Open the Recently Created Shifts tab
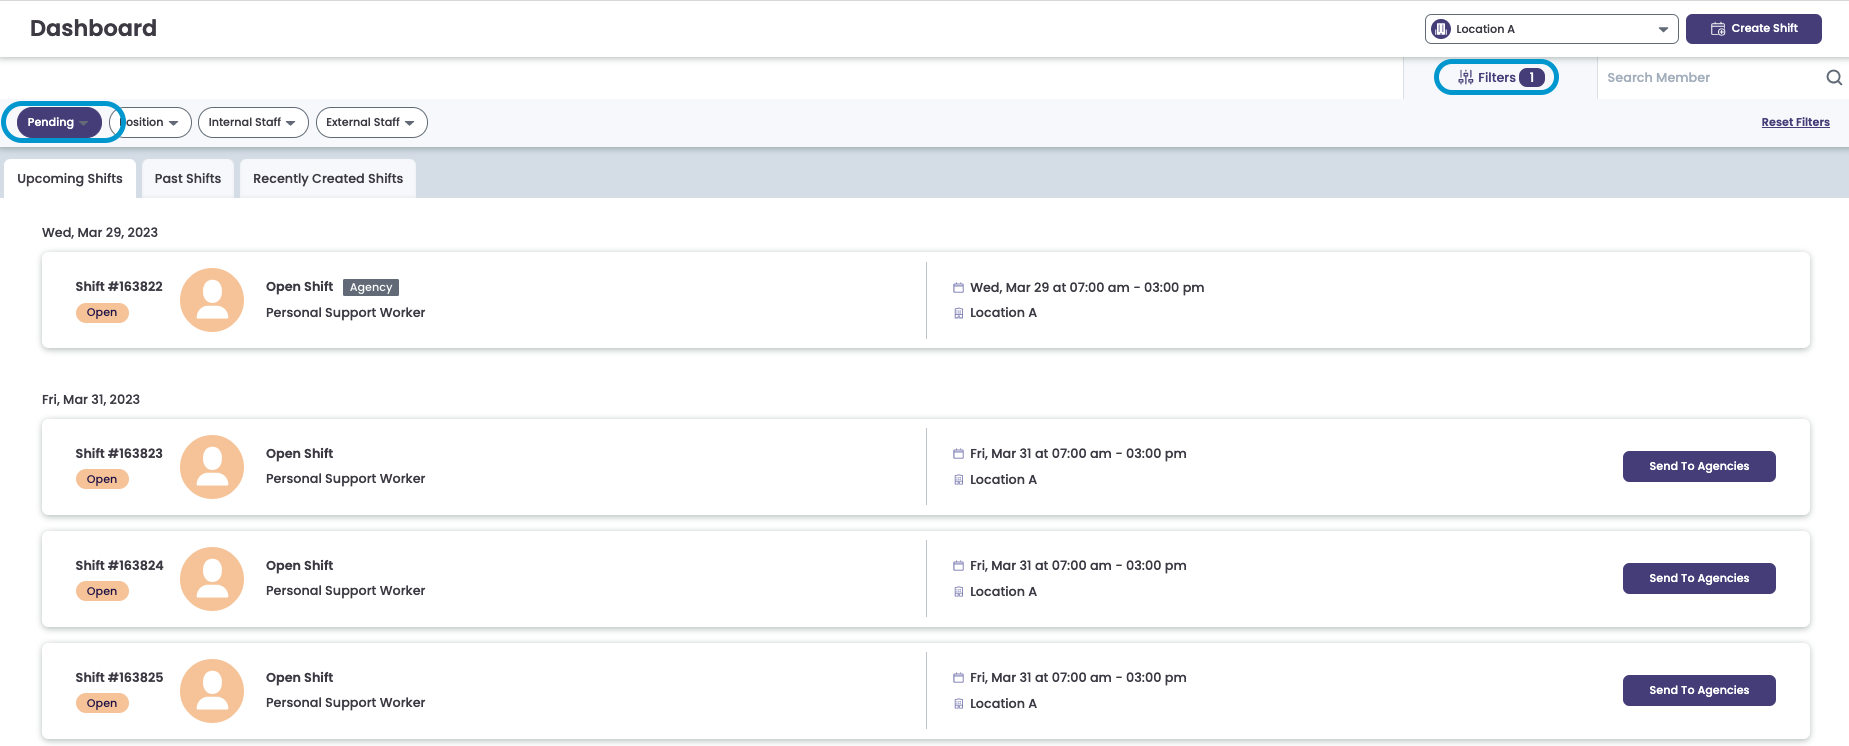 tap(327, 178)
